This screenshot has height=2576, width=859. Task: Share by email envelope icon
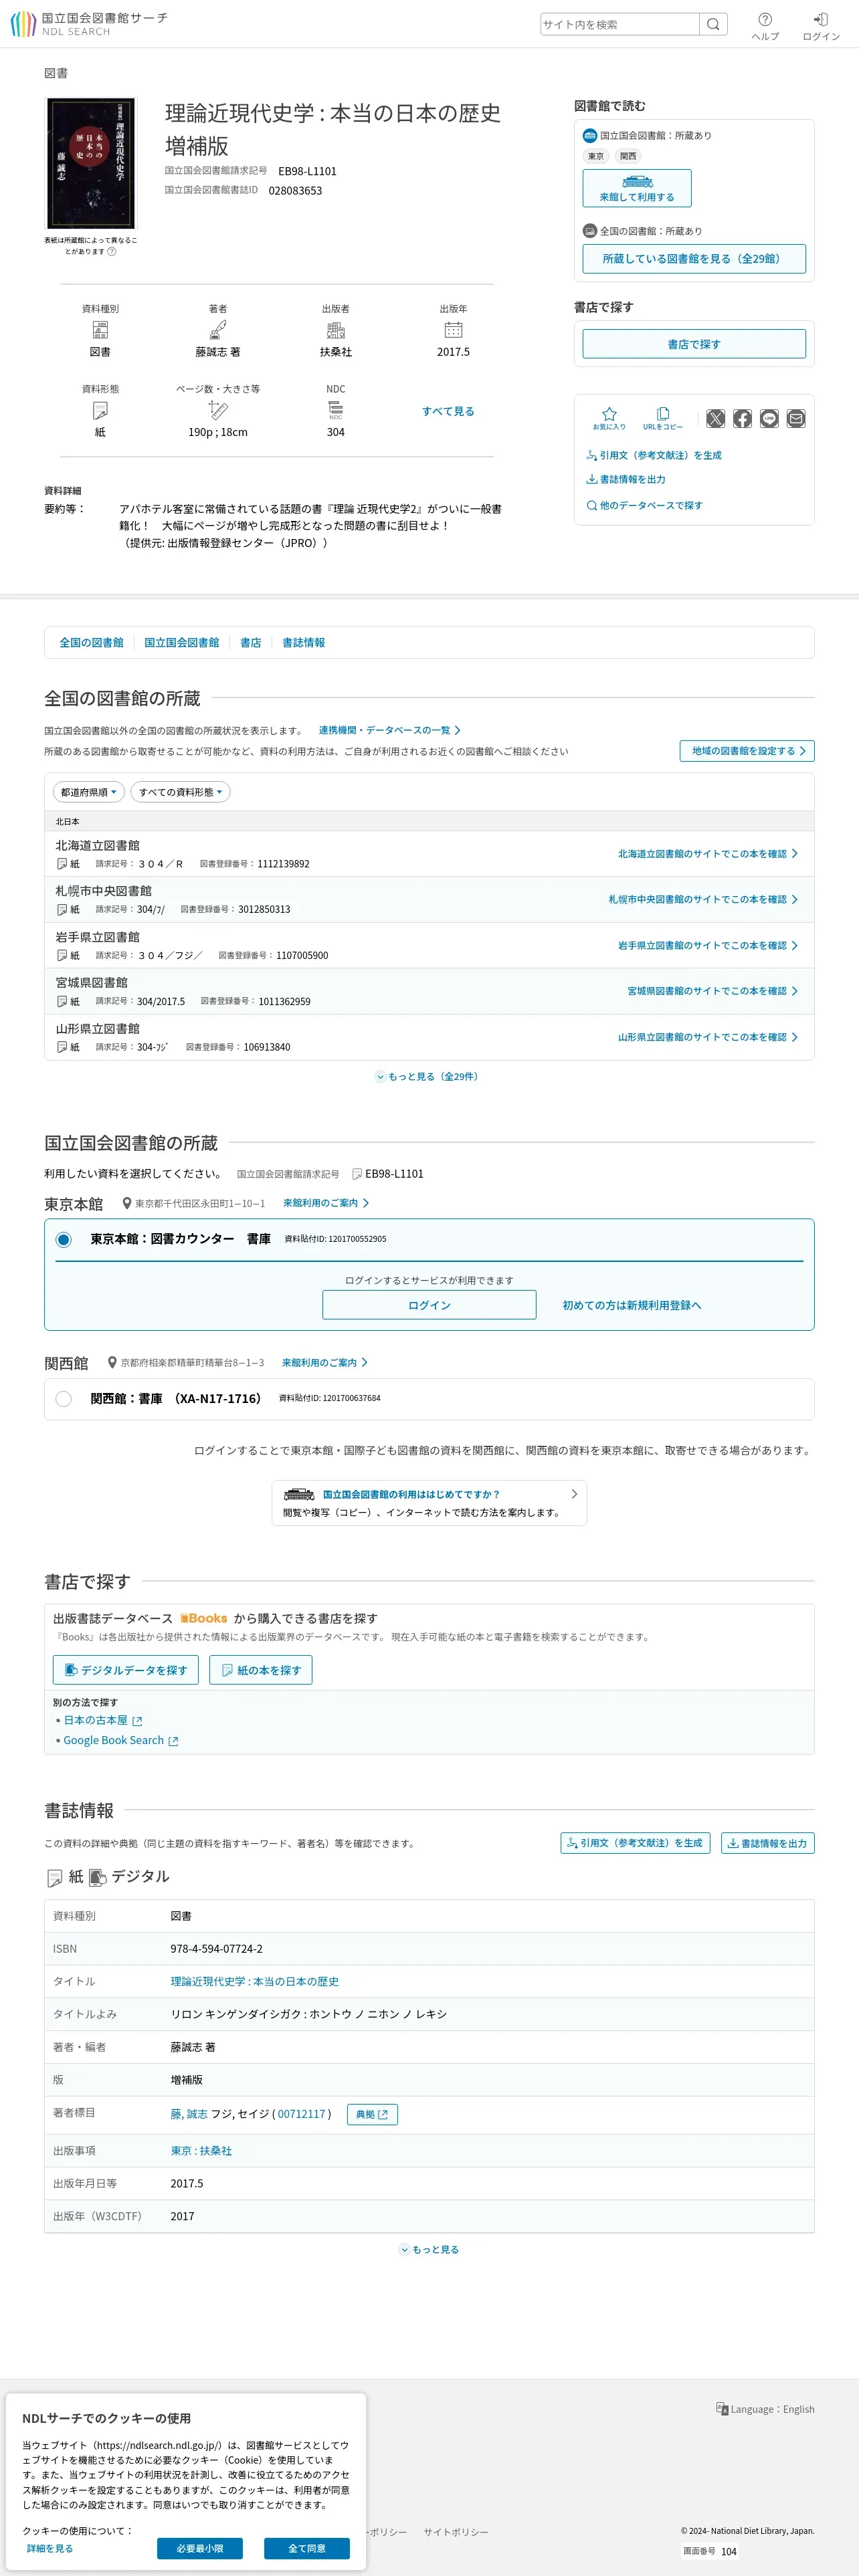(x=796, y=418)
